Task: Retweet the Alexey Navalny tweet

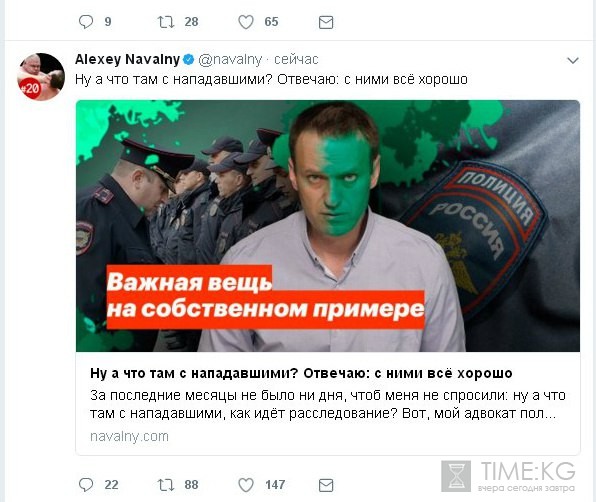Action: (x=166, y=485)
